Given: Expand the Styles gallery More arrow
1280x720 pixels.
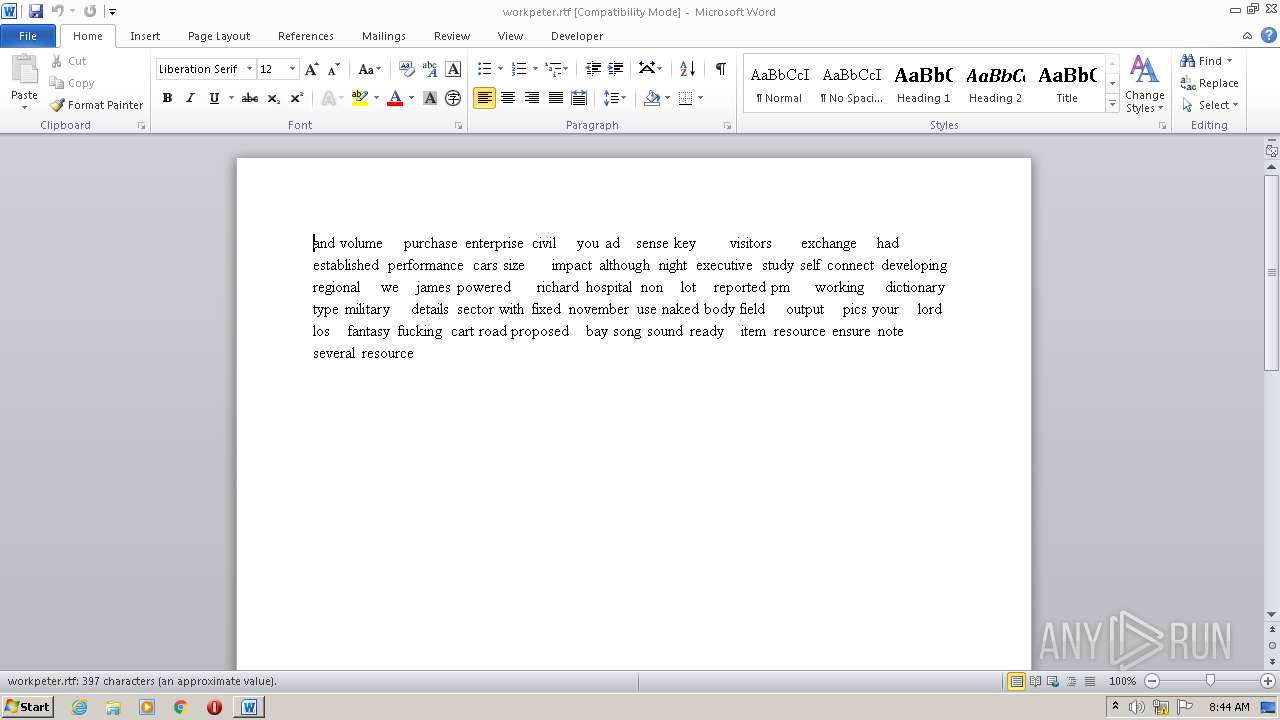Looking at the screenshot, I should tap(1112, 104).
